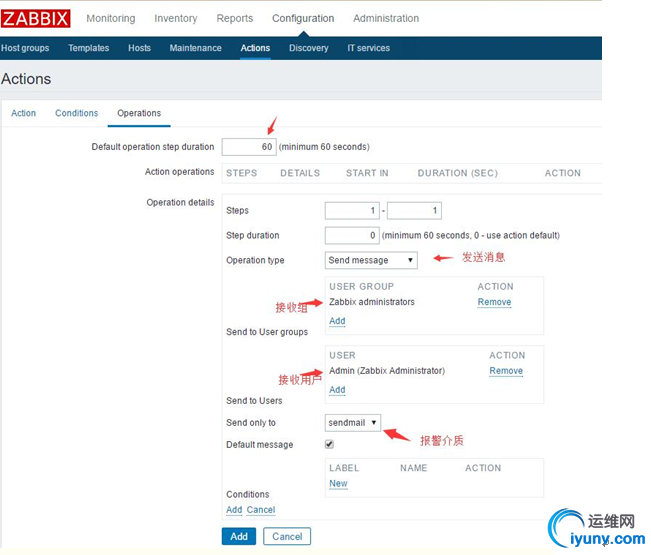Click the DETAILS column header
651x555 pixels.
[300, 173]
